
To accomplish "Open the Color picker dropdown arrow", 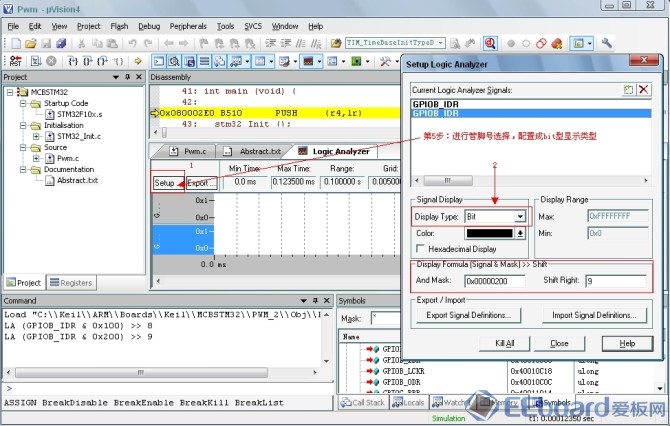I will (x=519, y=233).
